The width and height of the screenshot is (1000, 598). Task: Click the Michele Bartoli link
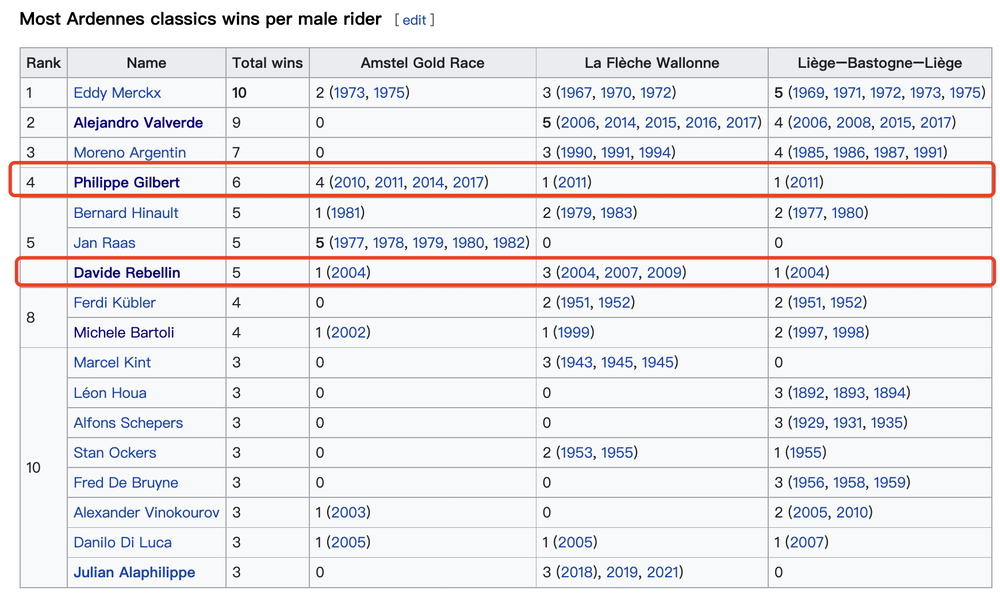pos(124,332)
